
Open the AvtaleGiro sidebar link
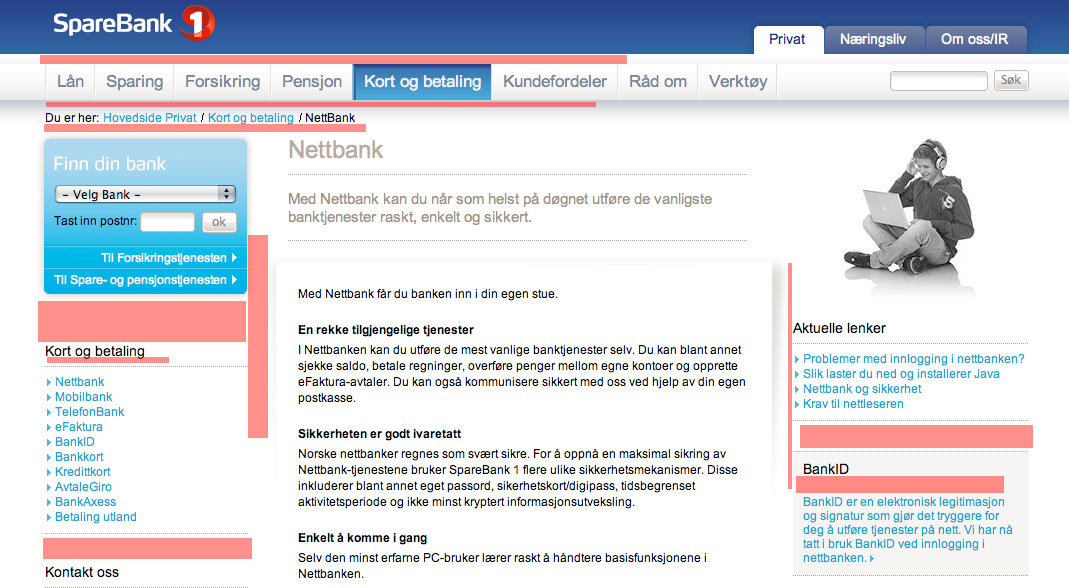(83, 487)
